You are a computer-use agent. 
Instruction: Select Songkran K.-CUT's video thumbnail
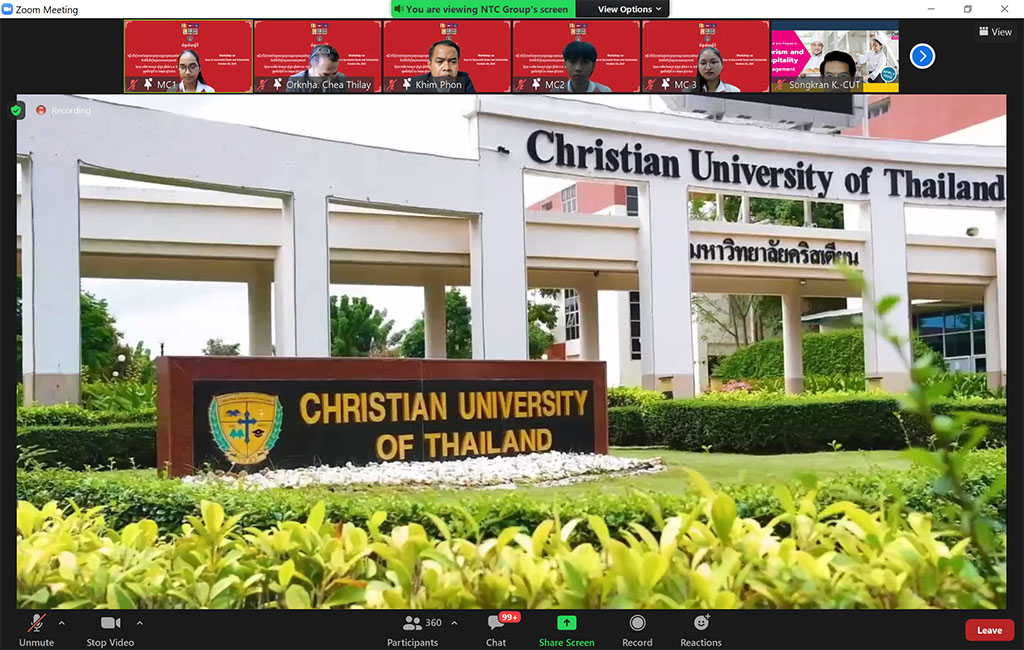click(x=835, y=56)
